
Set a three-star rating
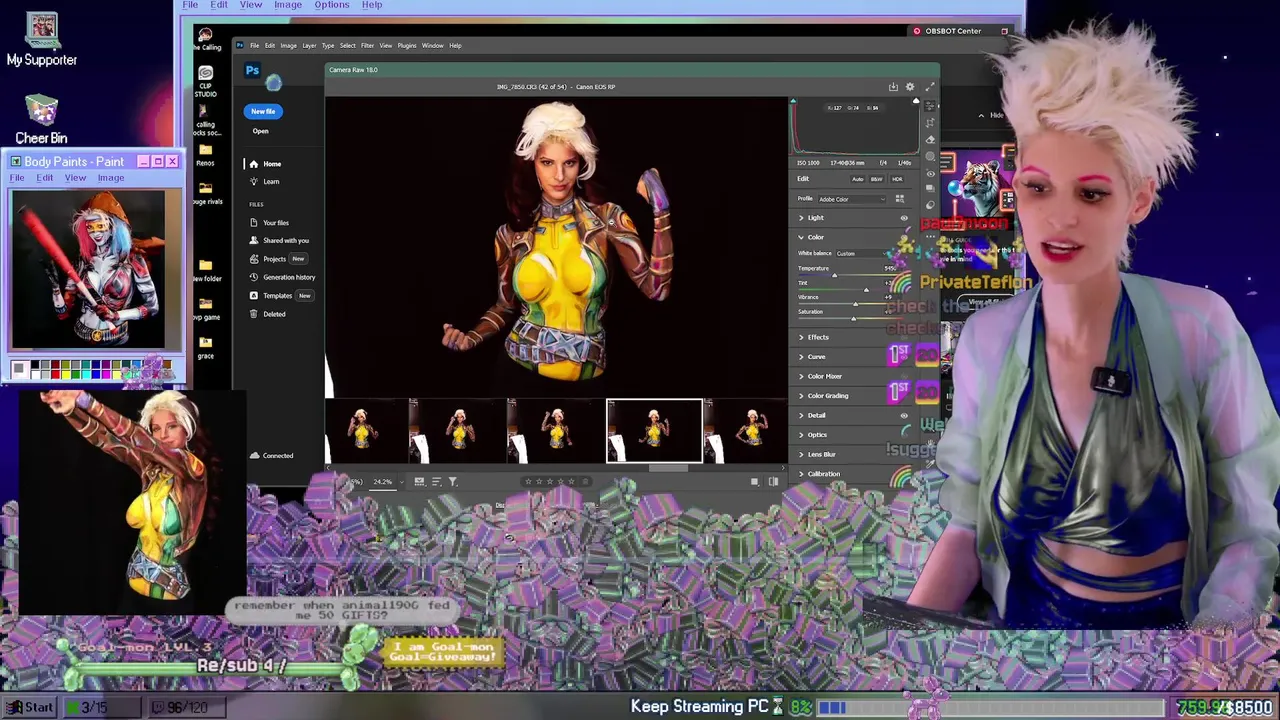[551, 482]
